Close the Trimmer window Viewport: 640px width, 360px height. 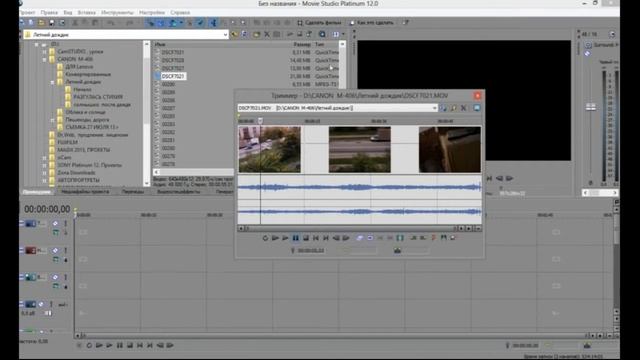coord(477,96)
